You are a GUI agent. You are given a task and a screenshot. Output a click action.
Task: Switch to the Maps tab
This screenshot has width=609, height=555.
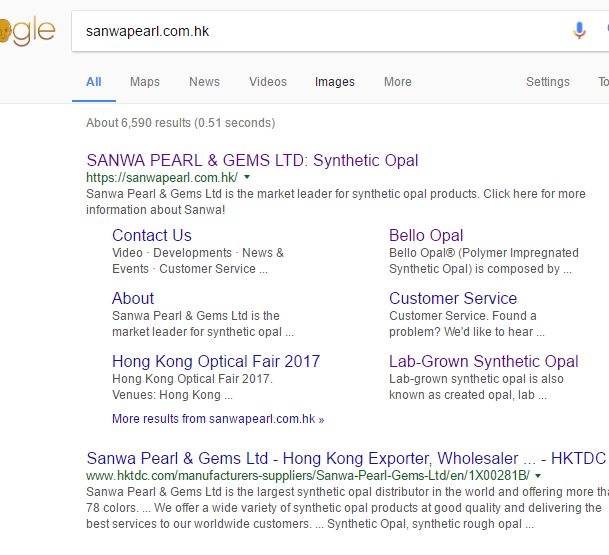click(x=145, y=82)
